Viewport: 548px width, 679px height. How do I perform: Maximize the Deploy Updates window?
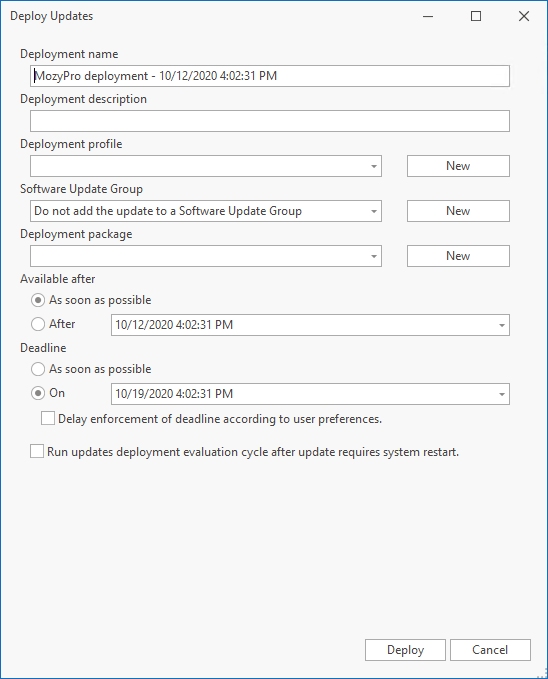(476, 16)
